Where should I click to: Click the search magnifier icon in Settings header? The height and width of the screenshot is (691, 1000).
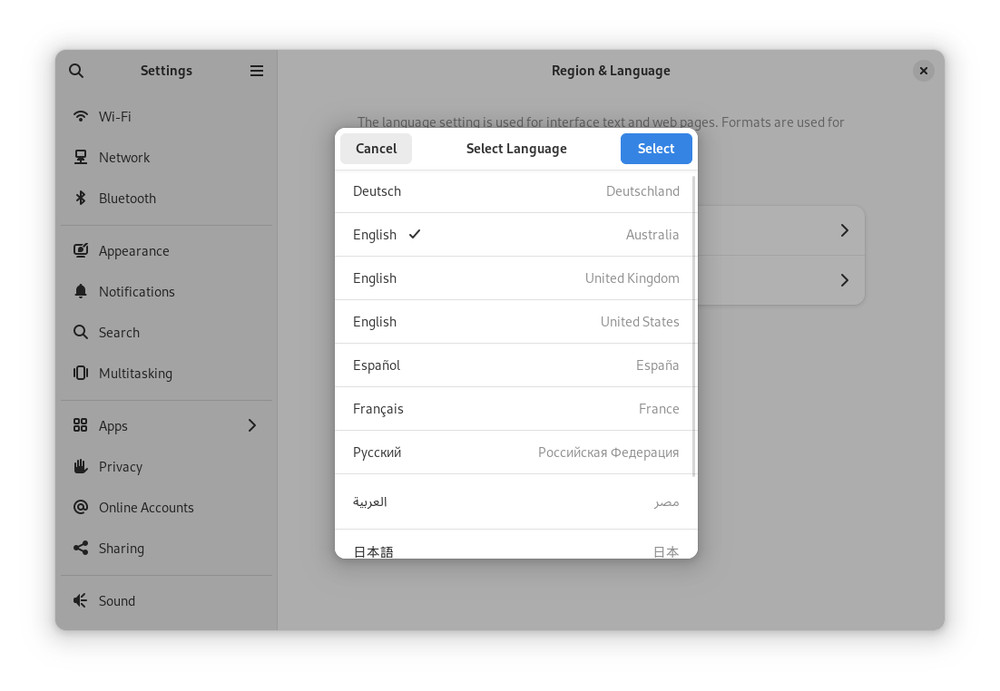pos(76,71)
